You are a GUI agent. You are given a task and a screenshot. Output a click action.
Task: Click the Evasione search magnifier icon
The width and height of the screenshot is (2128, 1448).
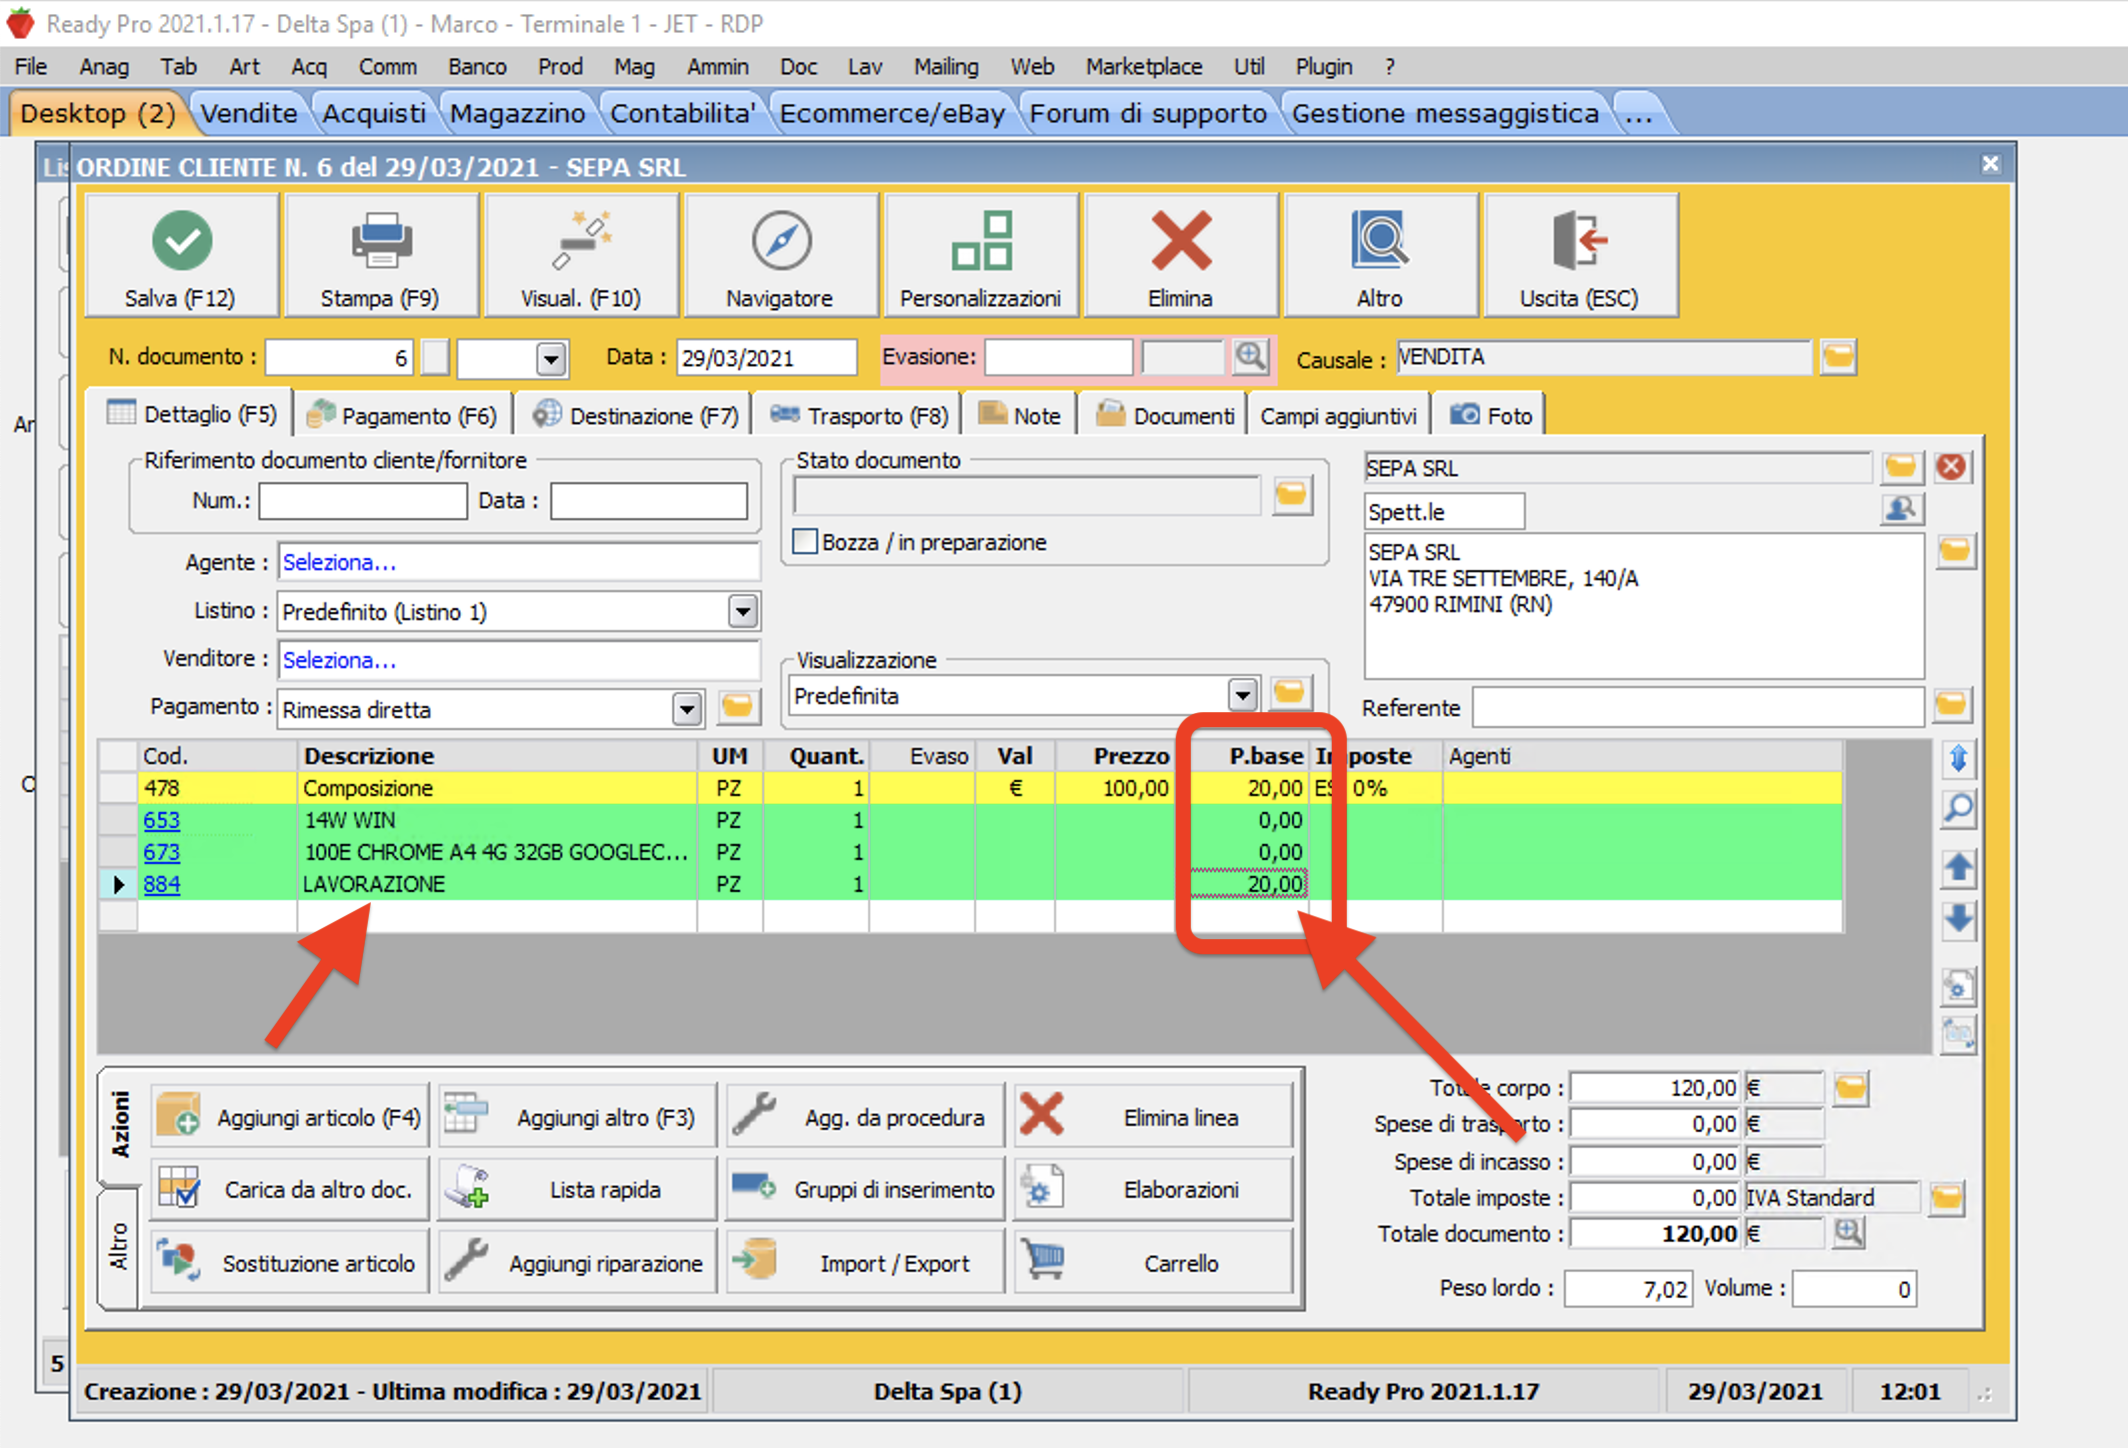[x=1250, y=356]
